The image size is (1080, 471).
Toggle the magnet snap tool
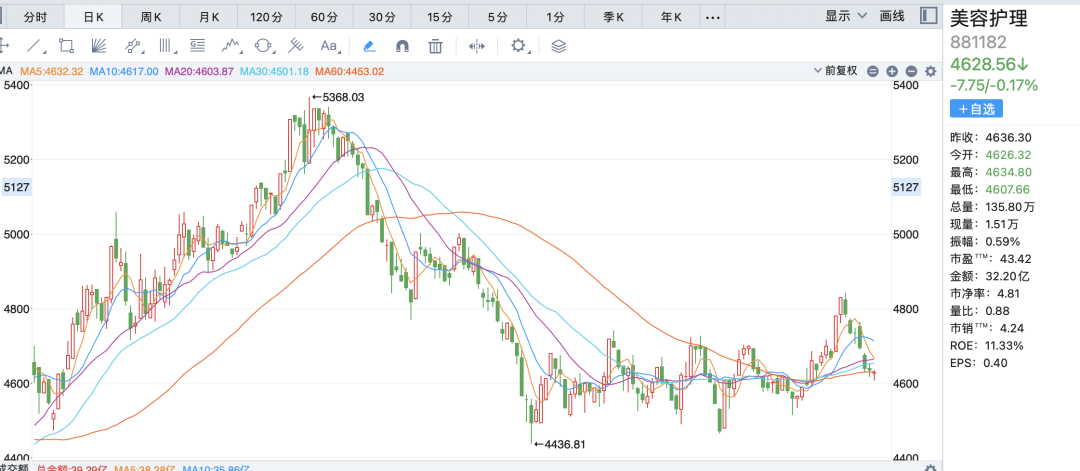point(402,45)
